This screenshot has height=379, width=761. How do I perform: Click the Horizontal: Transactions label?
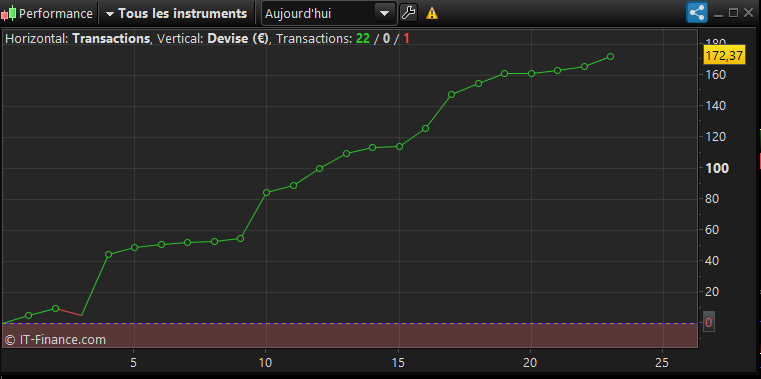coord(78,39)
